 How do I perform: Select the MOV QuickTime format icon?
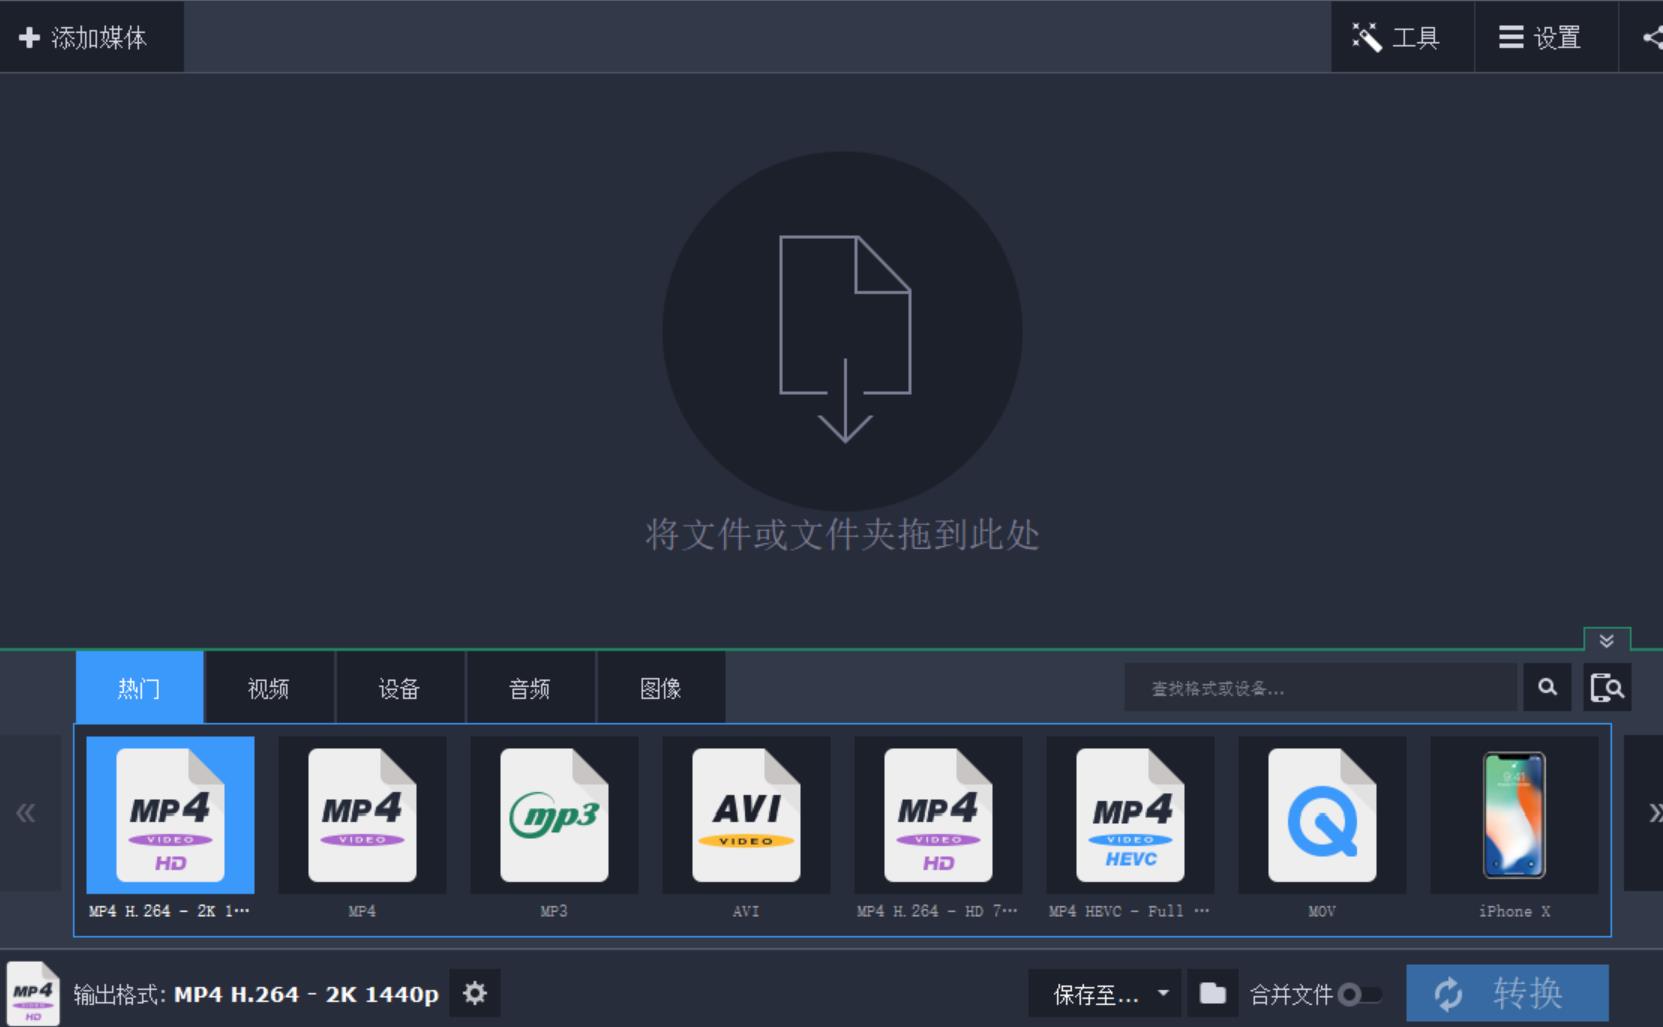(1322, 815)
